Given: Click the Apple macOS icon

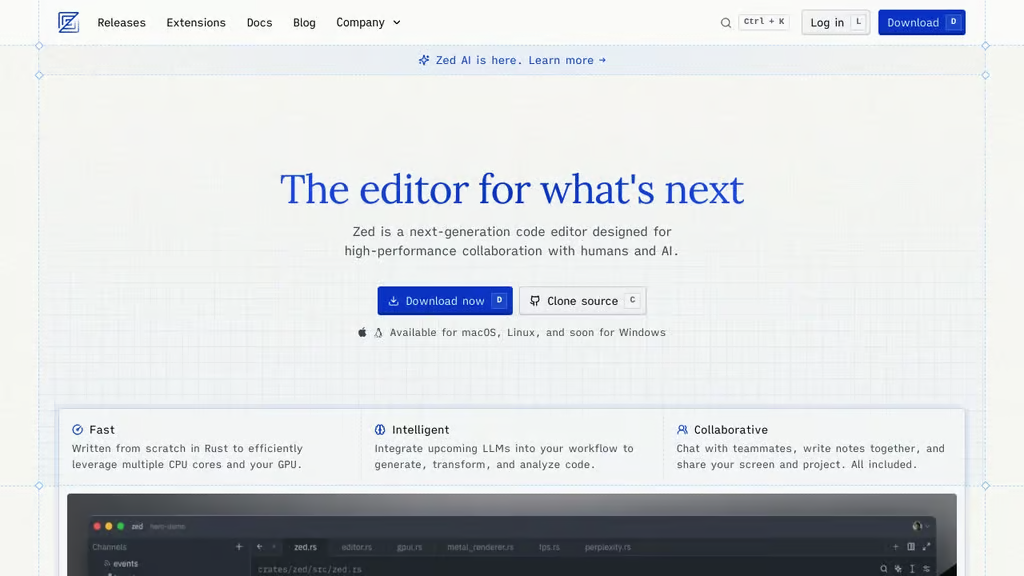Looking at the screenshot, I should click(362, 332).
